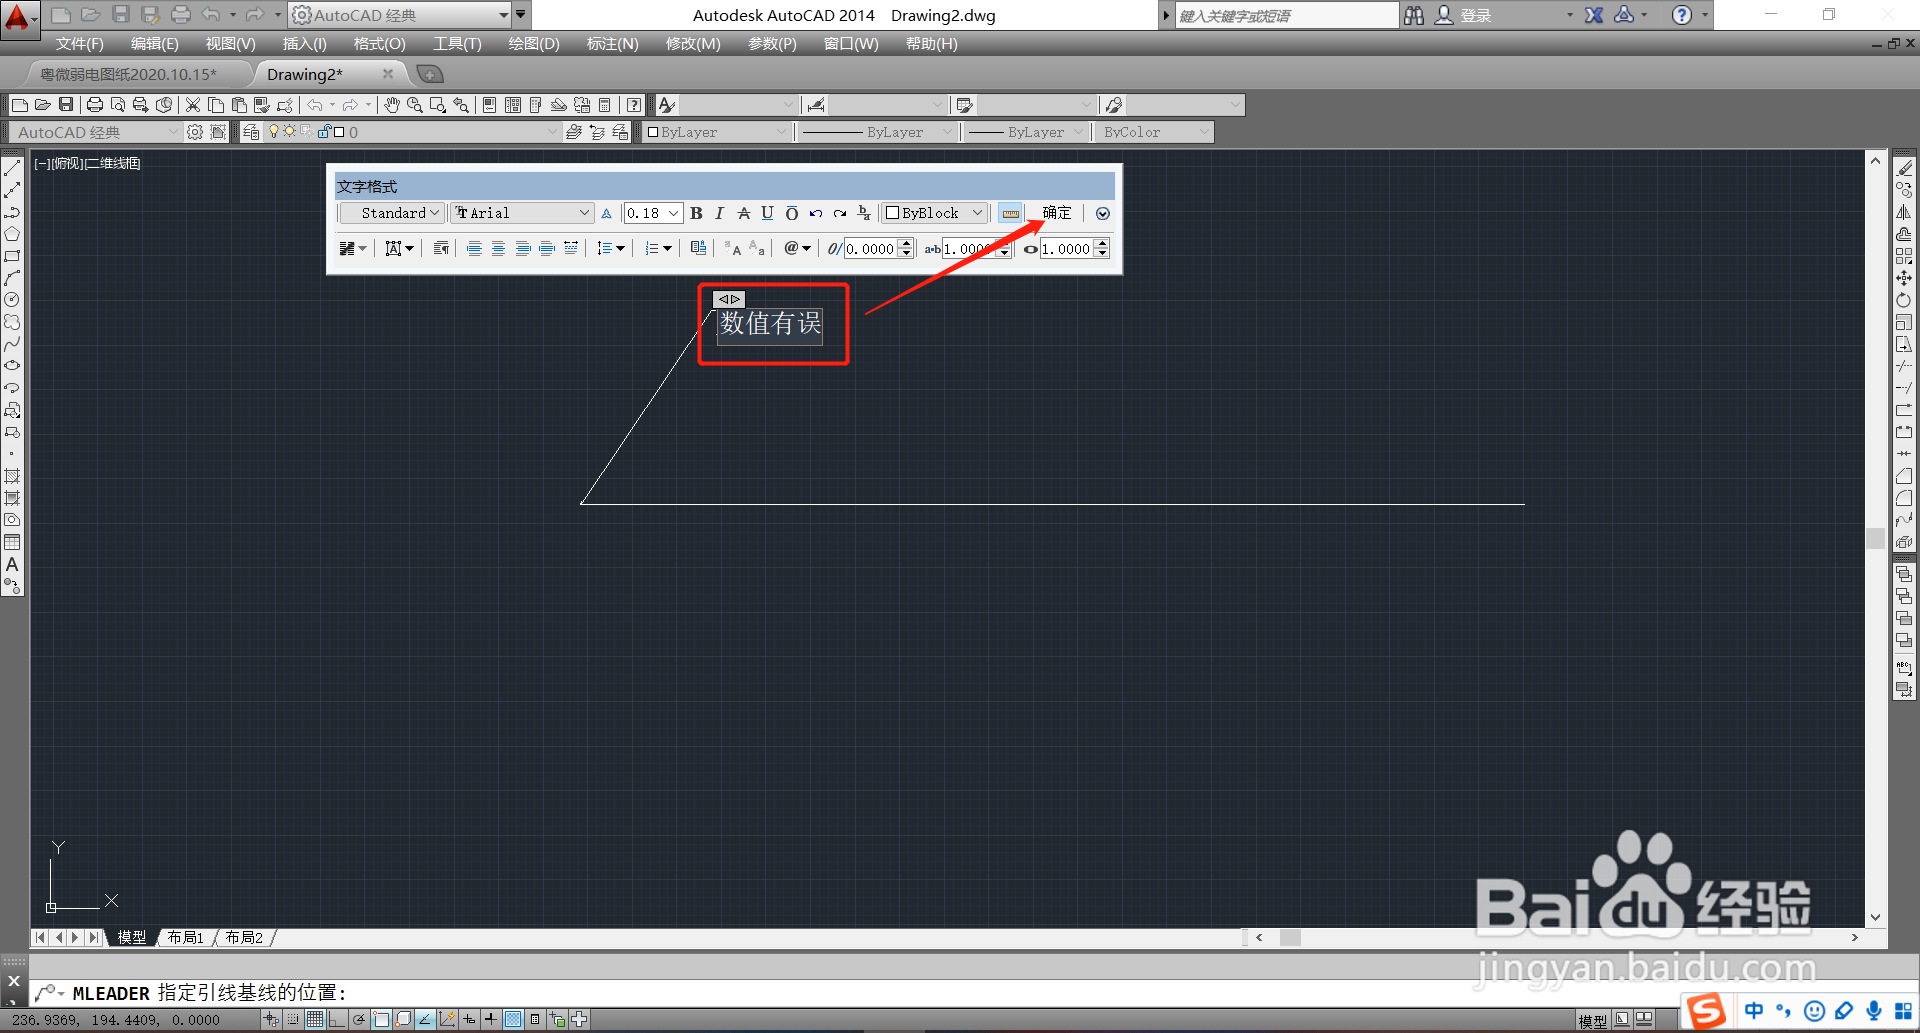Click the Pan hand tool icon
The width and height of the screenshot is (1920, 1033).
(392, 105)
